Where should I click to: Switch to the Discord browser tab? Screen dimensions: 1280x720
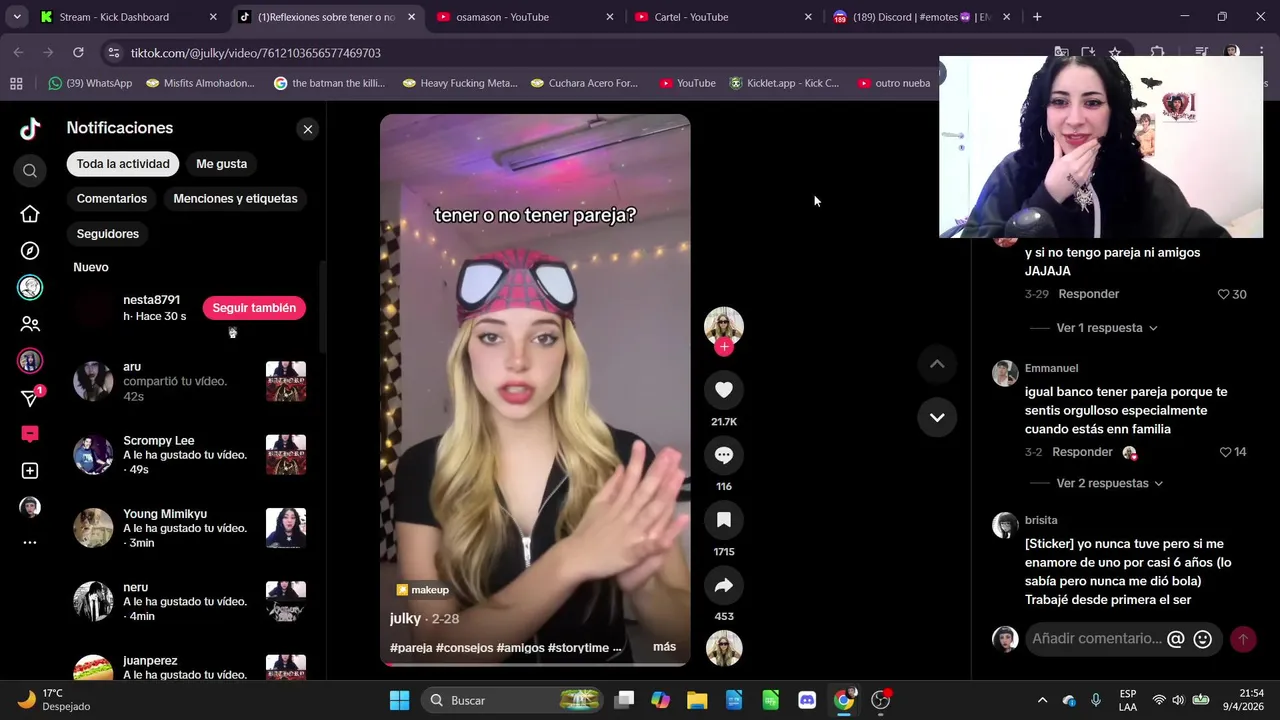[x=921, y=17]
